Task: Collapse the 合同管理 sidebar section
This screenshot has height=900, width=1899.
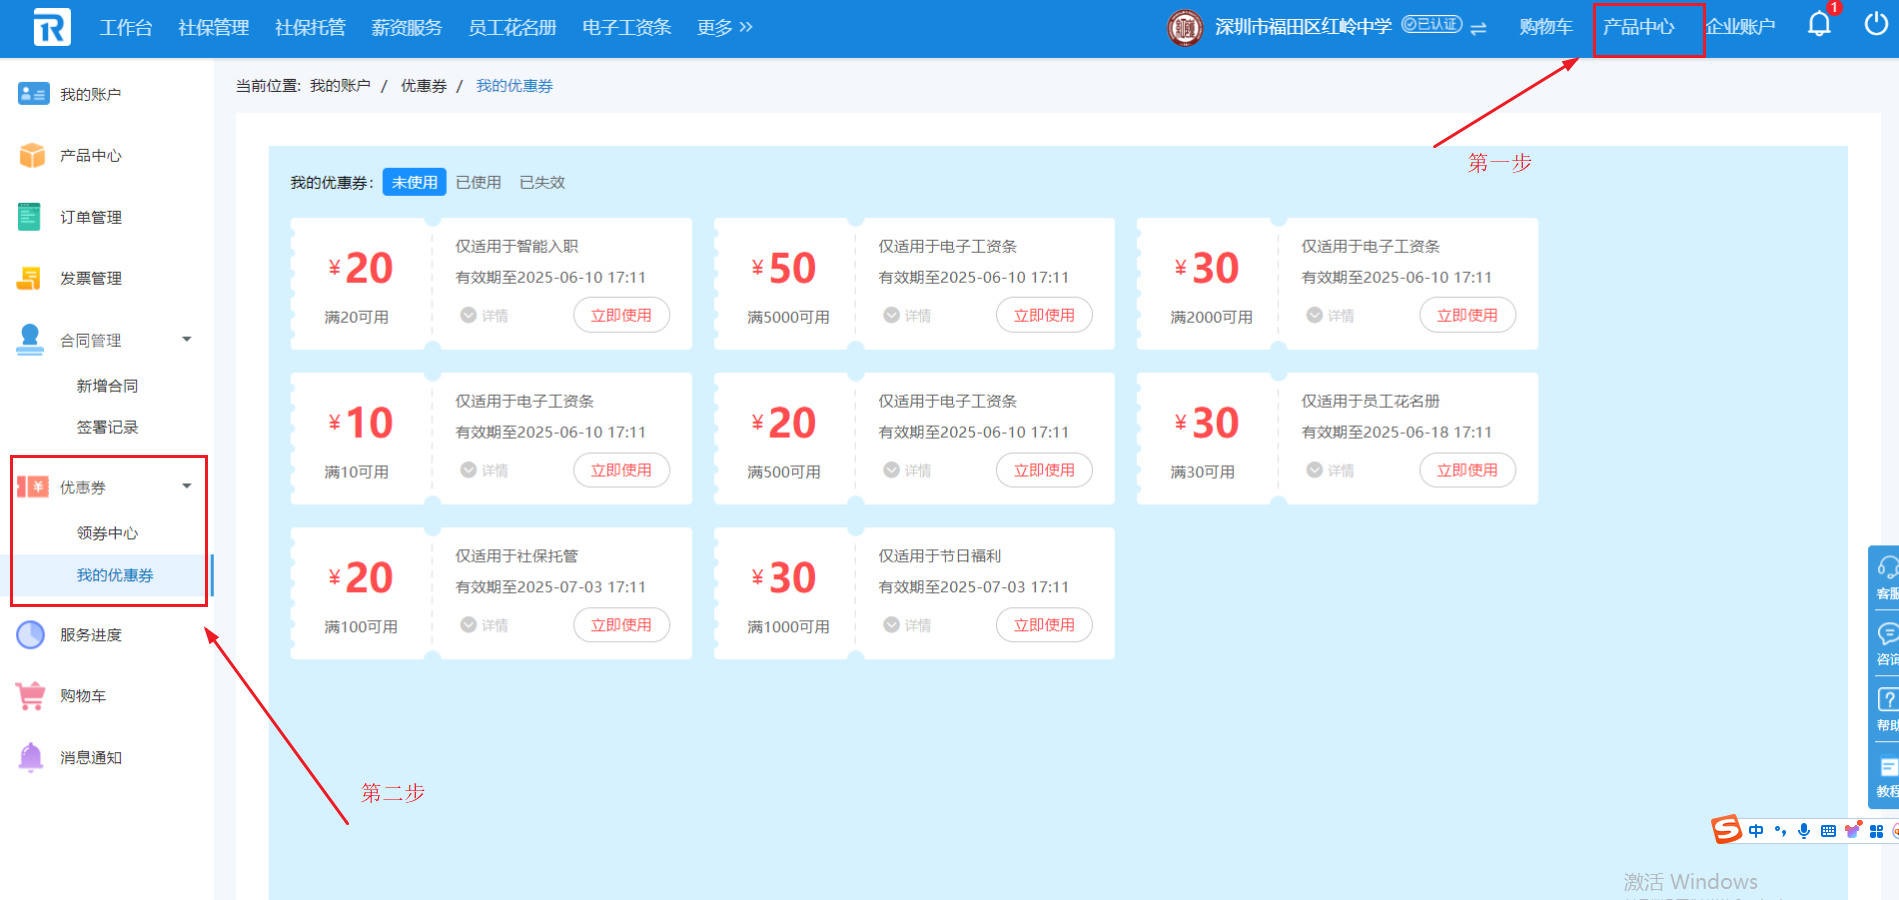Action: (186, 340)
